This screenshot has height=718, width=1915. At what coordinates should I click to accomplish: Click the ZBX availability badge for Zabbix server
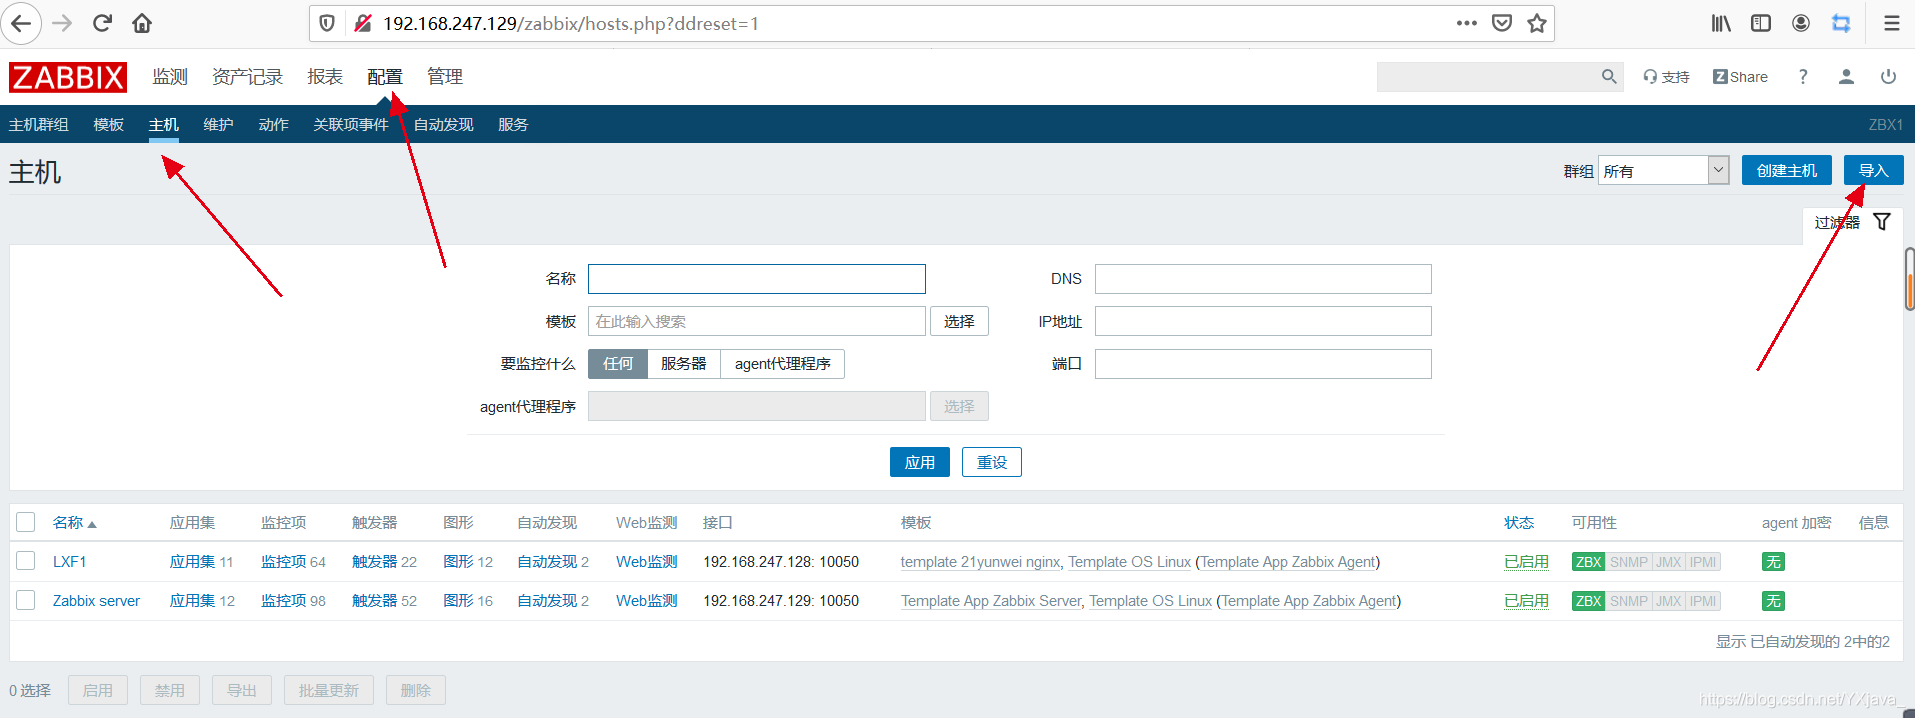coord(1588,601)
